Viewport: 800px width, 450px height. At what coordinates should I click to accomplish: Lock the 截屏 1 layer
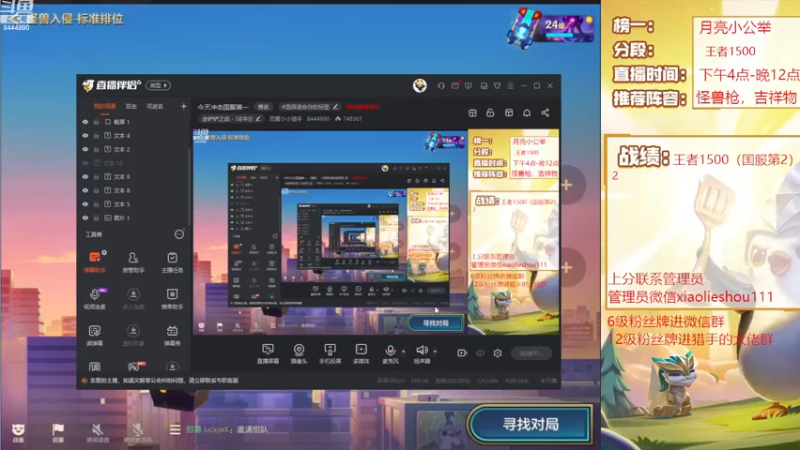tap(96, 122)
